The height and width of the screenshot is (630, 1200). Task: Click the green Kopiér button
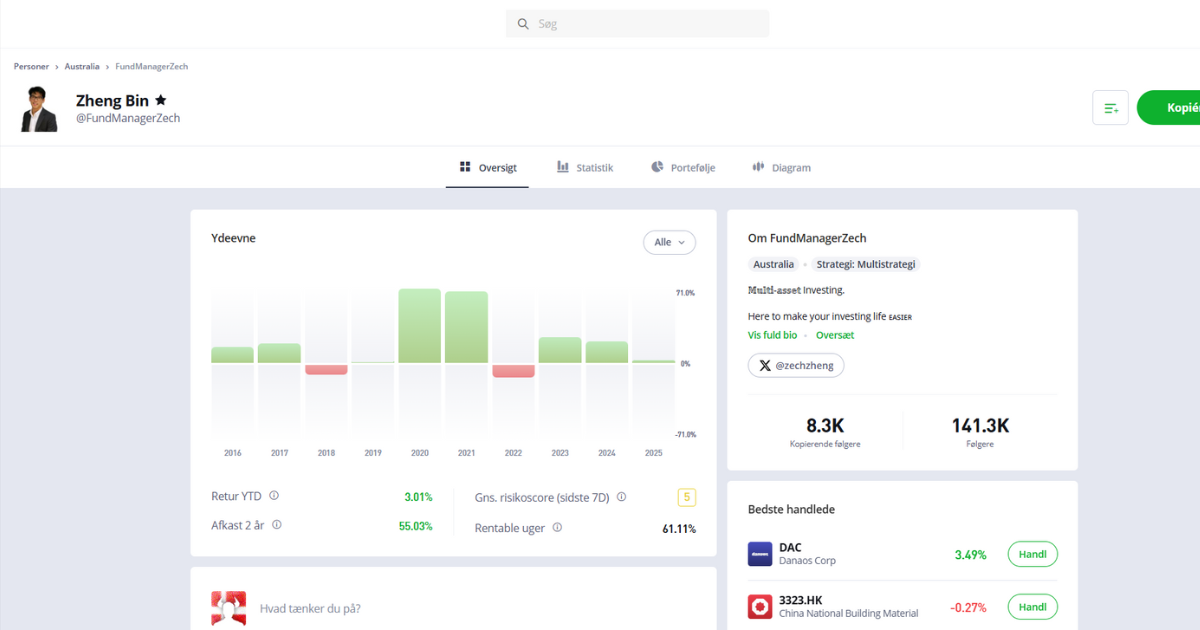point(1170,108)
